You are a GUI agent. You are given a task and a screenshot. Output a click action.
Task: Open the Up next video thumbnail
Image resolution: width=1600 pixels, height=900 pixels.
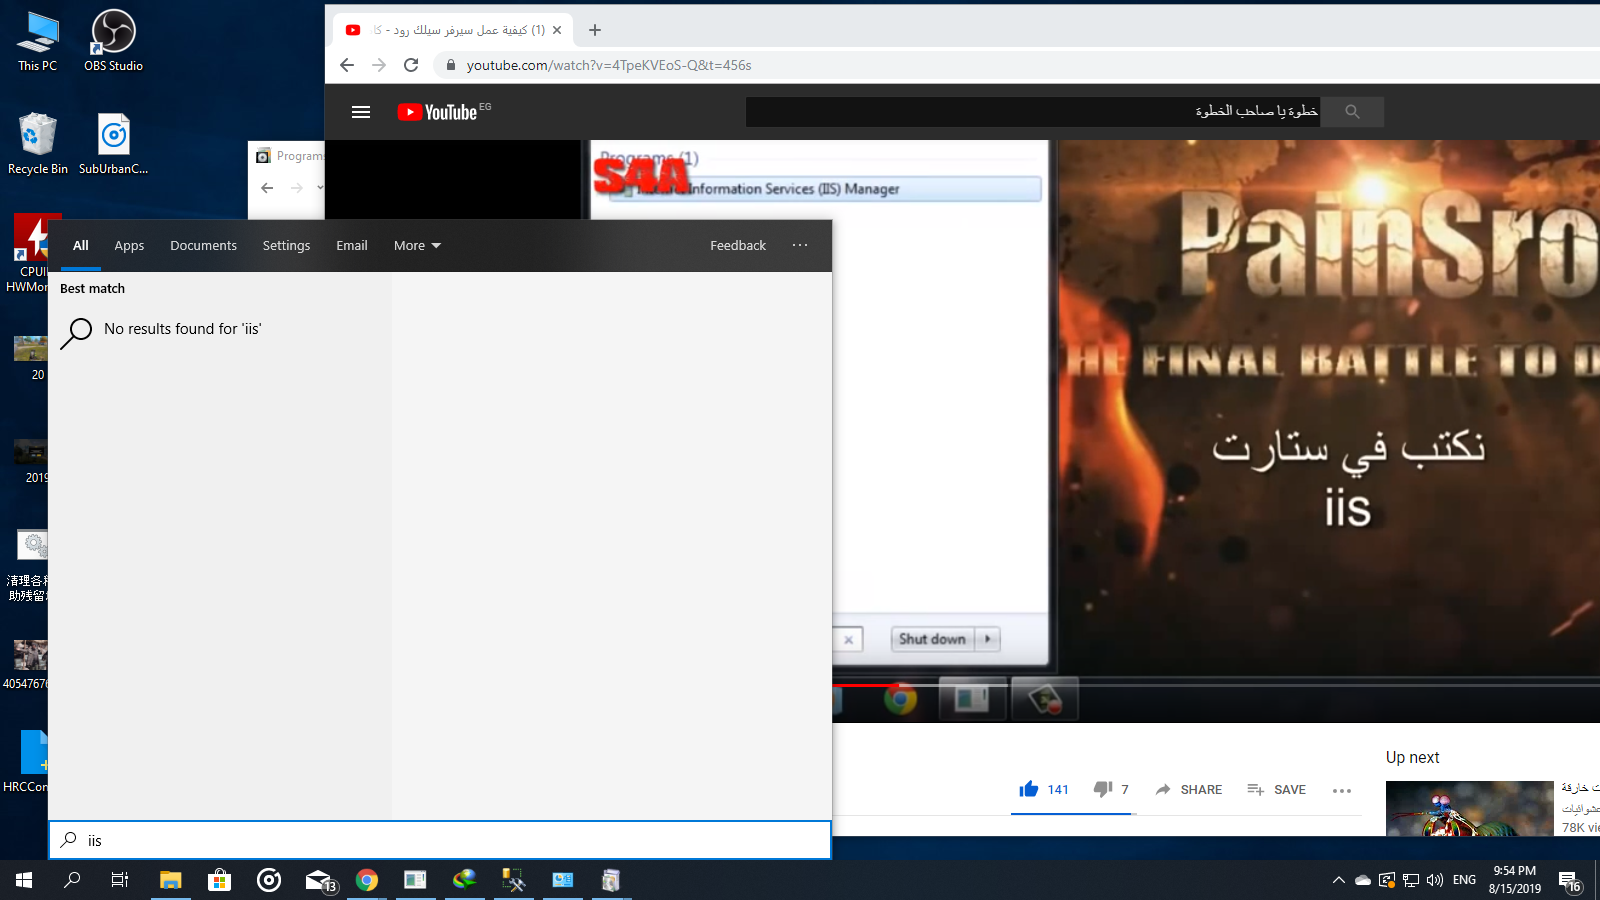tap(1470, 808)
